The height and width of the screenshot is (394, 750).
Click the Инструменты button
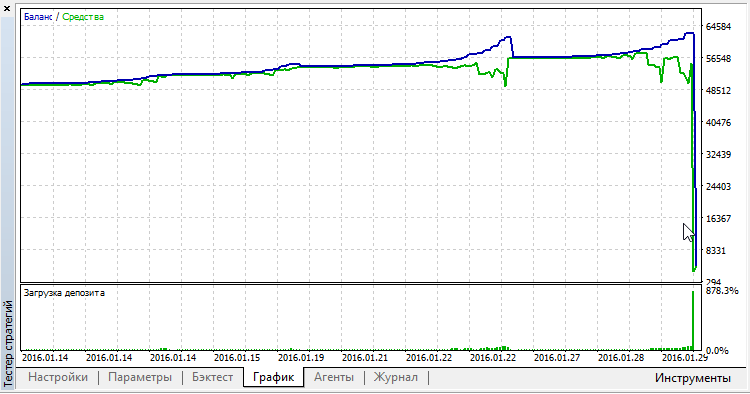[x=693, y=378]
